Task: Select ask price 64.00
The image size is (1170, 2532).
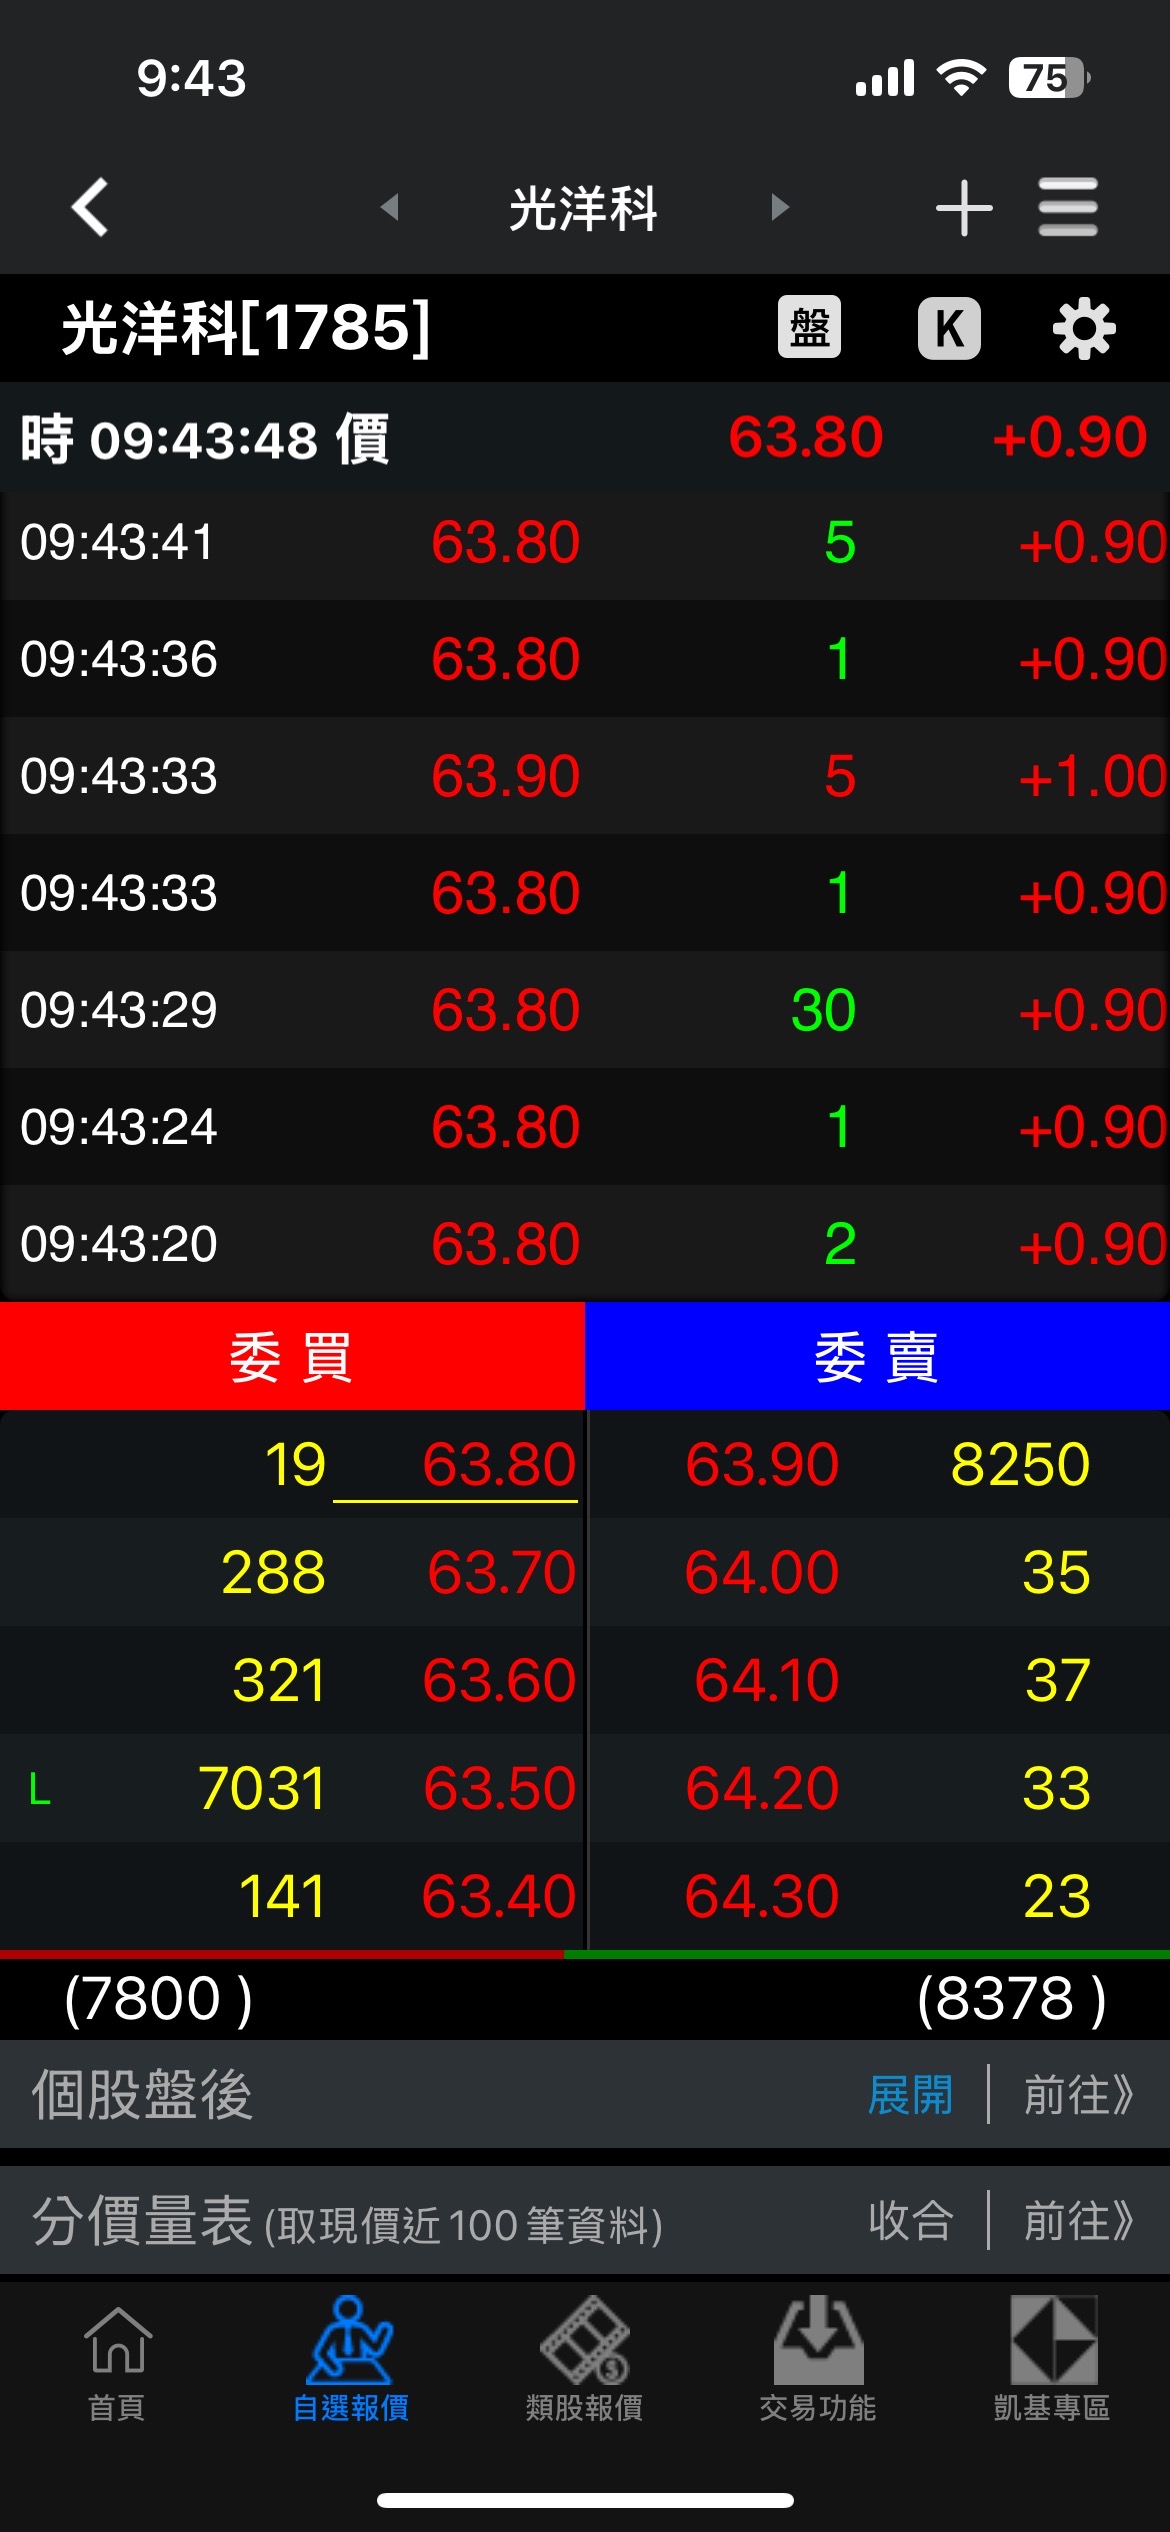Action: coord(762,1573)
